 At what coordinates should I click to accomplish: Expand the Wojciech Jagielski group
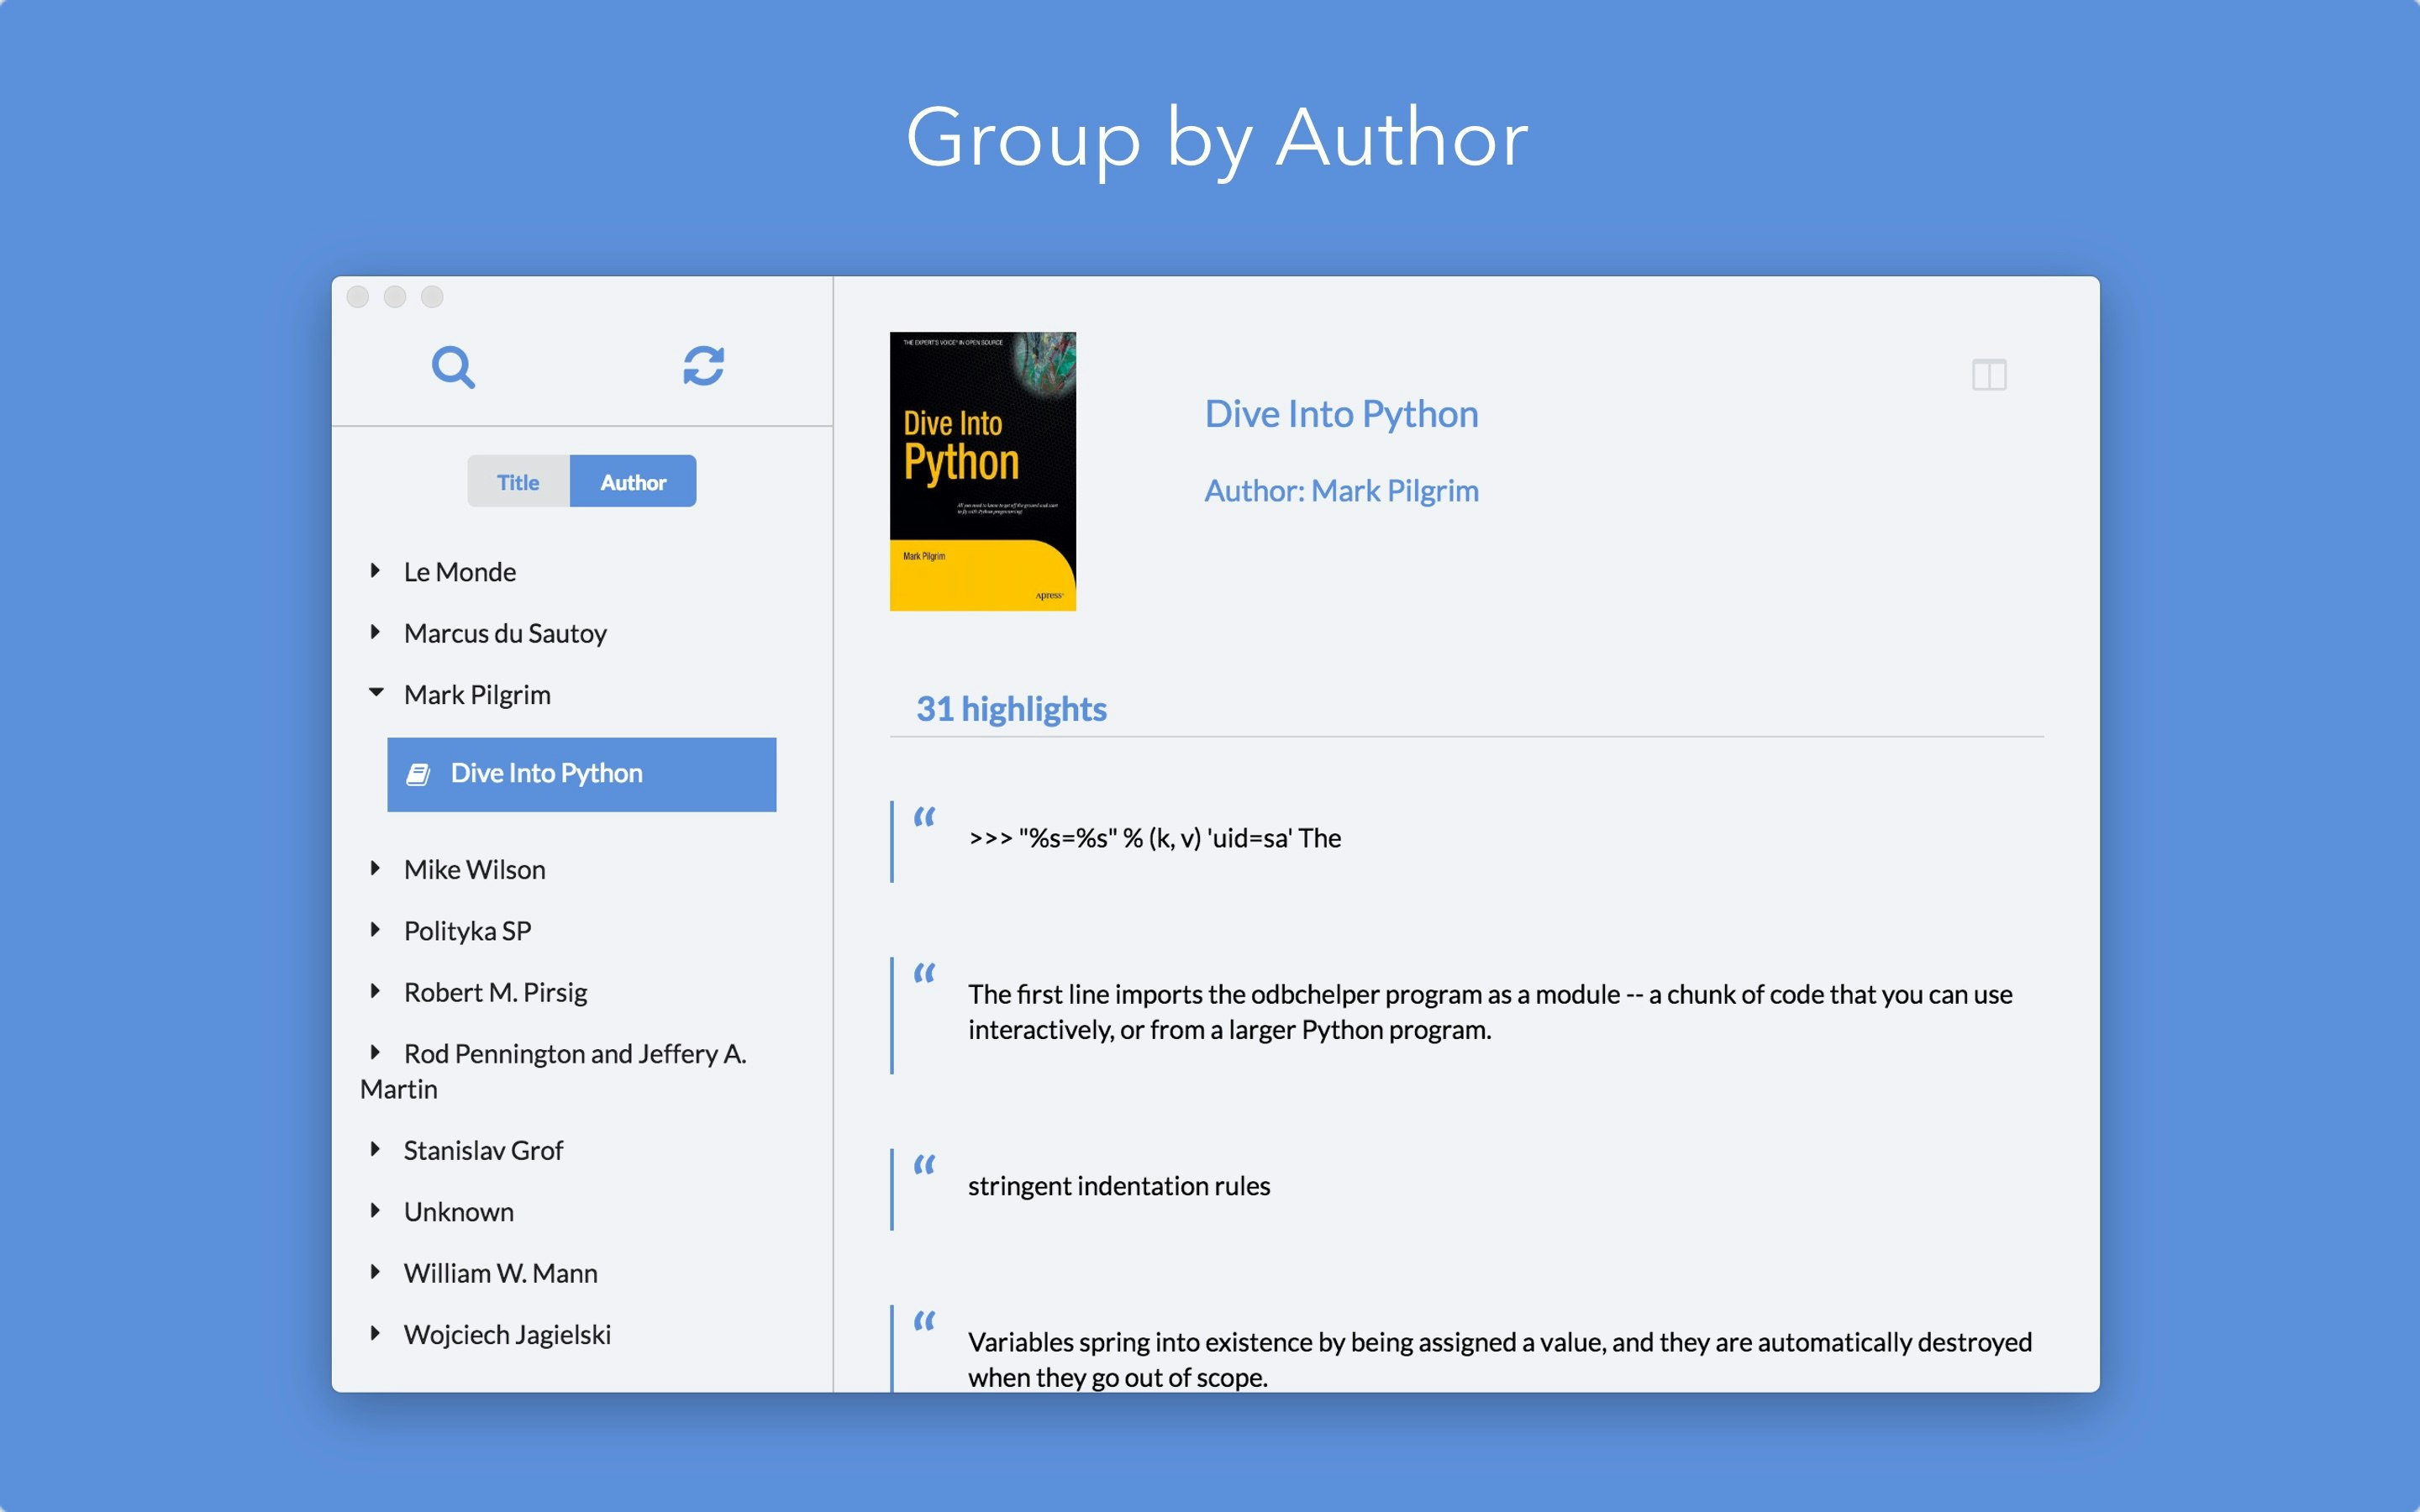click(376, 1333)
